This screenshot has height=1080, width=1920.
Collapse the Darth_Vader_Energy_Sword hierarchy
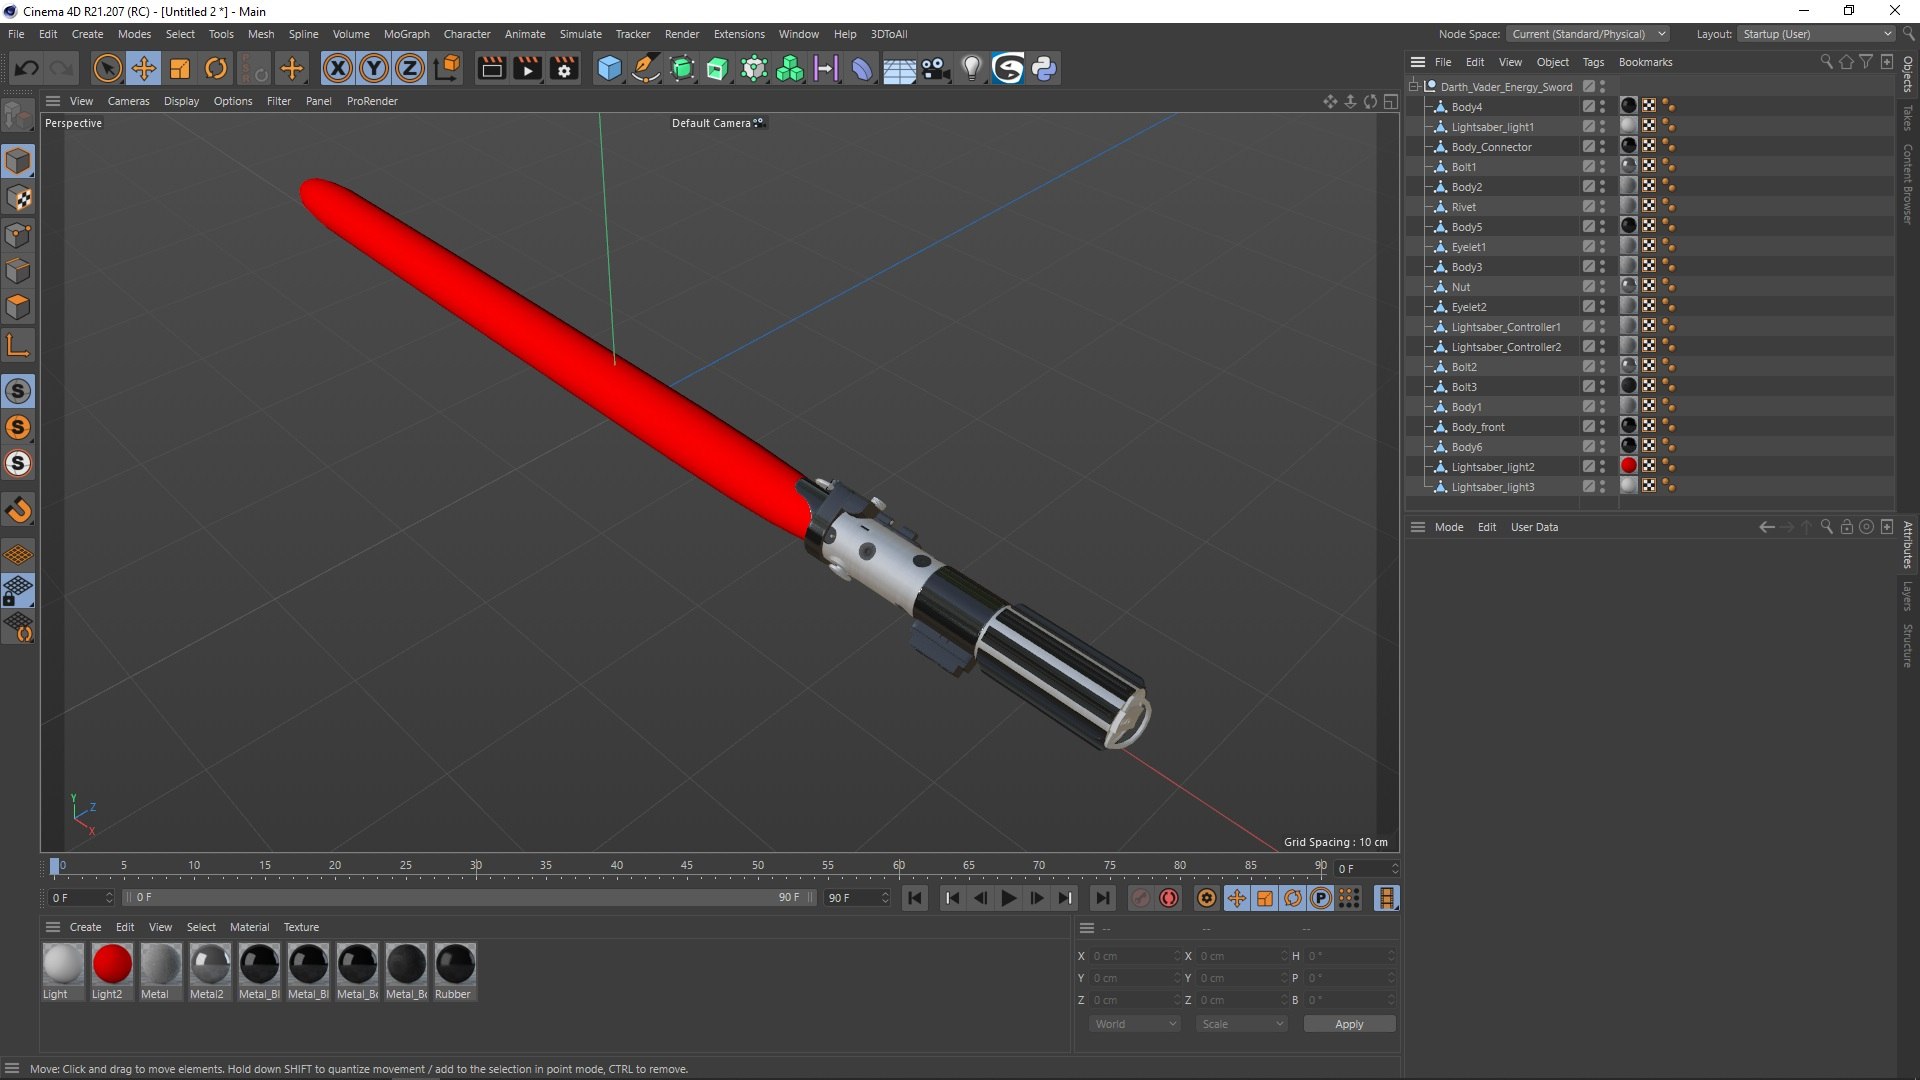tap(1414, 87)
